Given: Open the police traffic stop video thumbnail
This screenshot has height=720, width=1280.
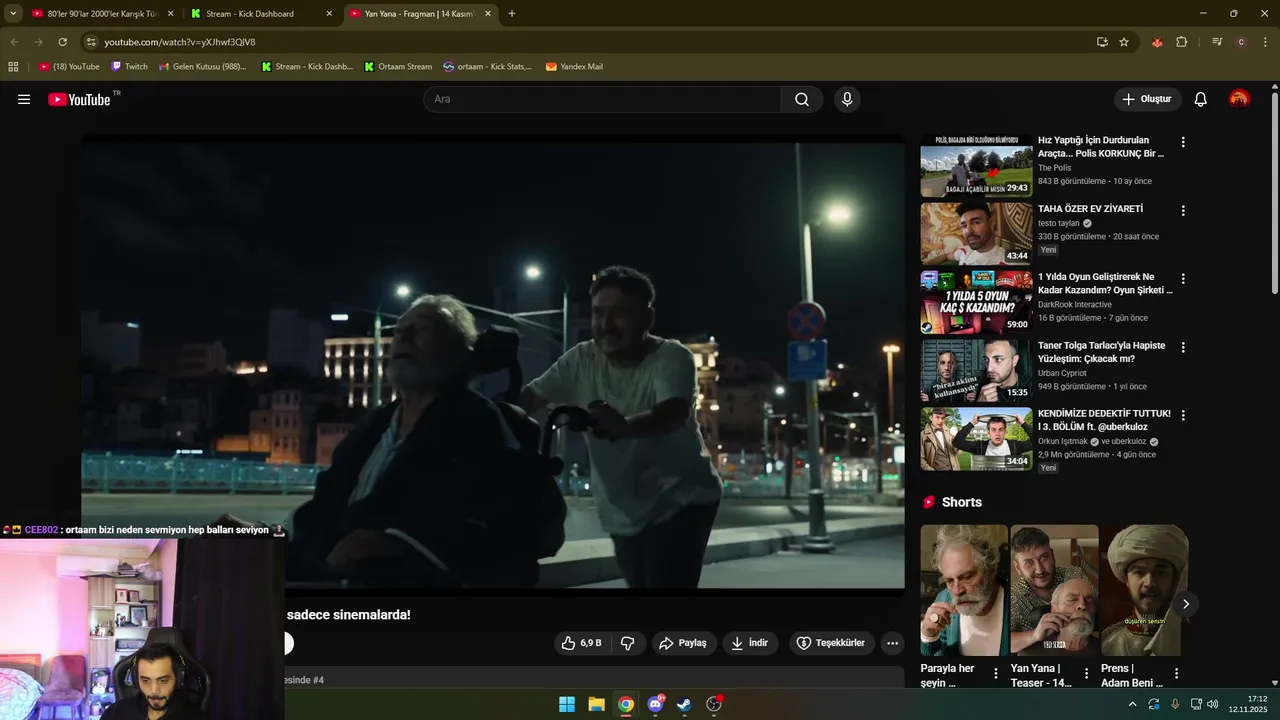Looking at the screenshot, I should 976,166.
